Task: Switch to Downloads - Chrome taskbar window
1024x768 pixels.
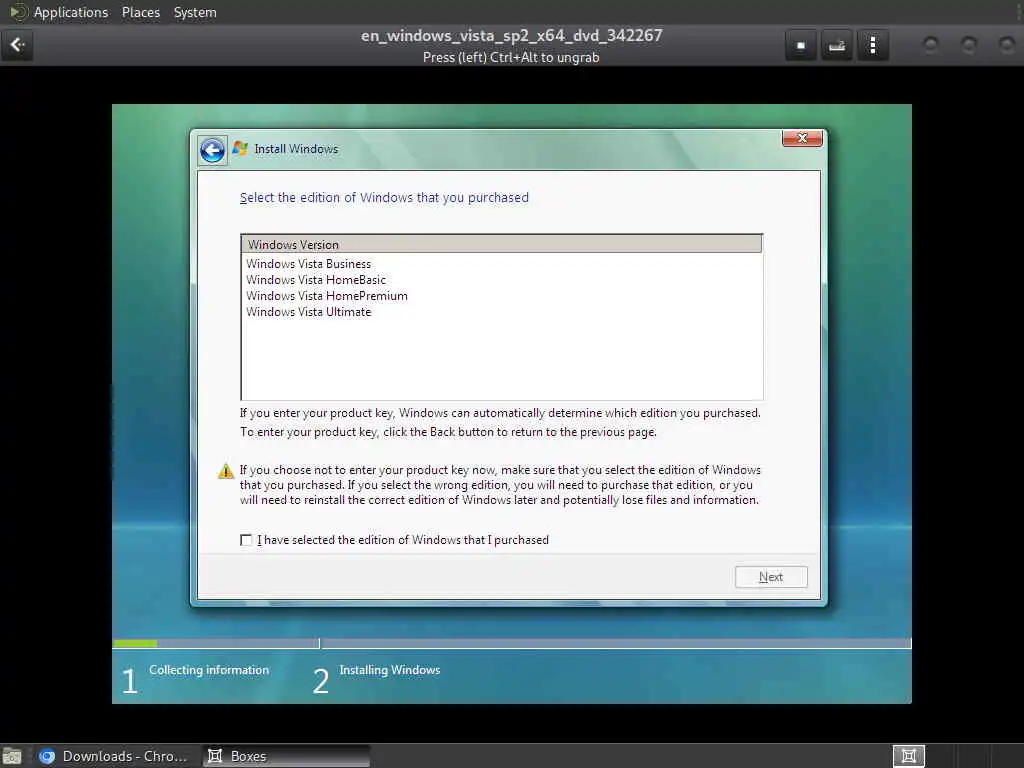Action: (x=114, y=756)
